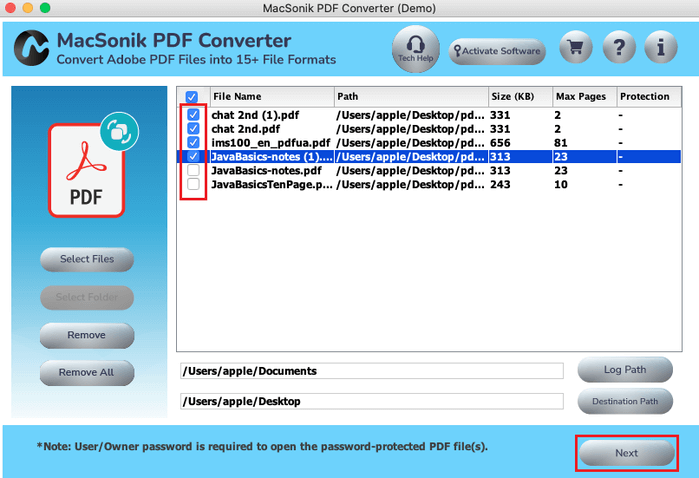Click path cell of JavaBasicsTenPage row
The image size is (699, 478).
(x=410, y=184)
